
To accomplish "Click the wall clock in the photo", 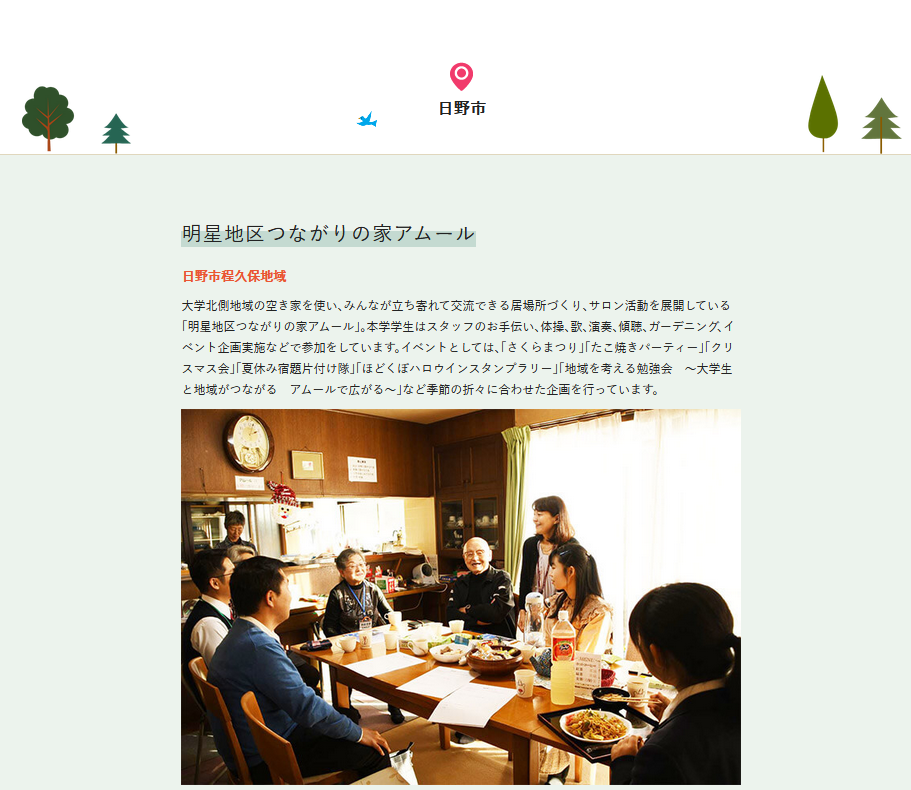I will [x=250, y=443].
